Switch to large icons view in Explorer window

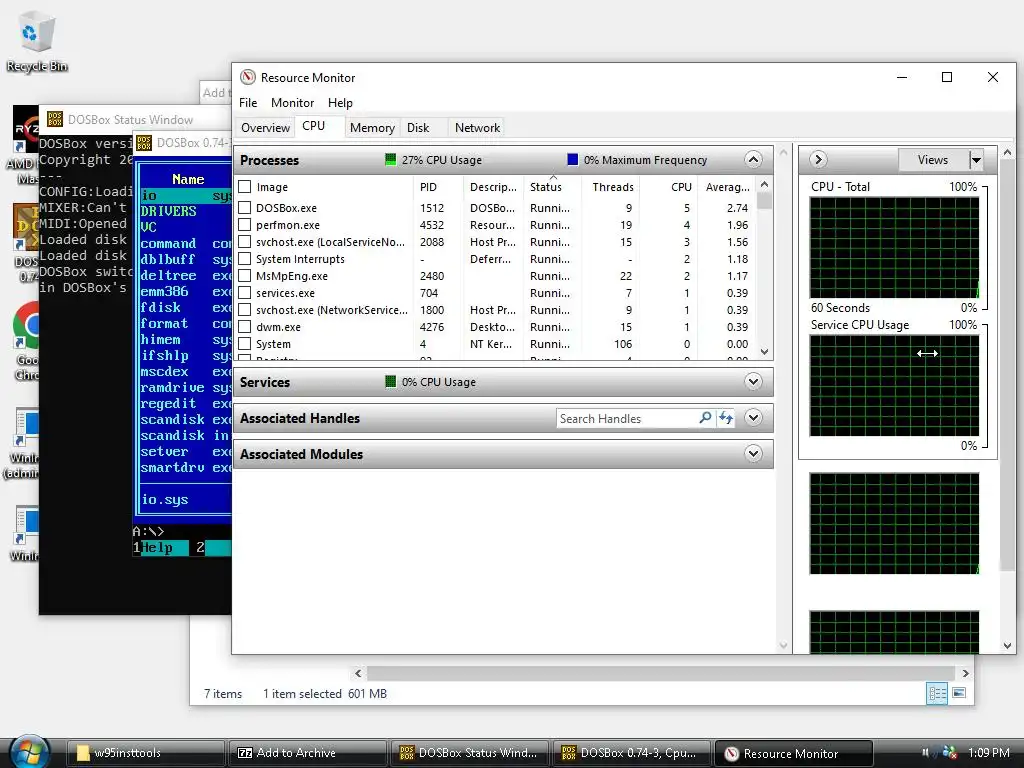[959, 693]
